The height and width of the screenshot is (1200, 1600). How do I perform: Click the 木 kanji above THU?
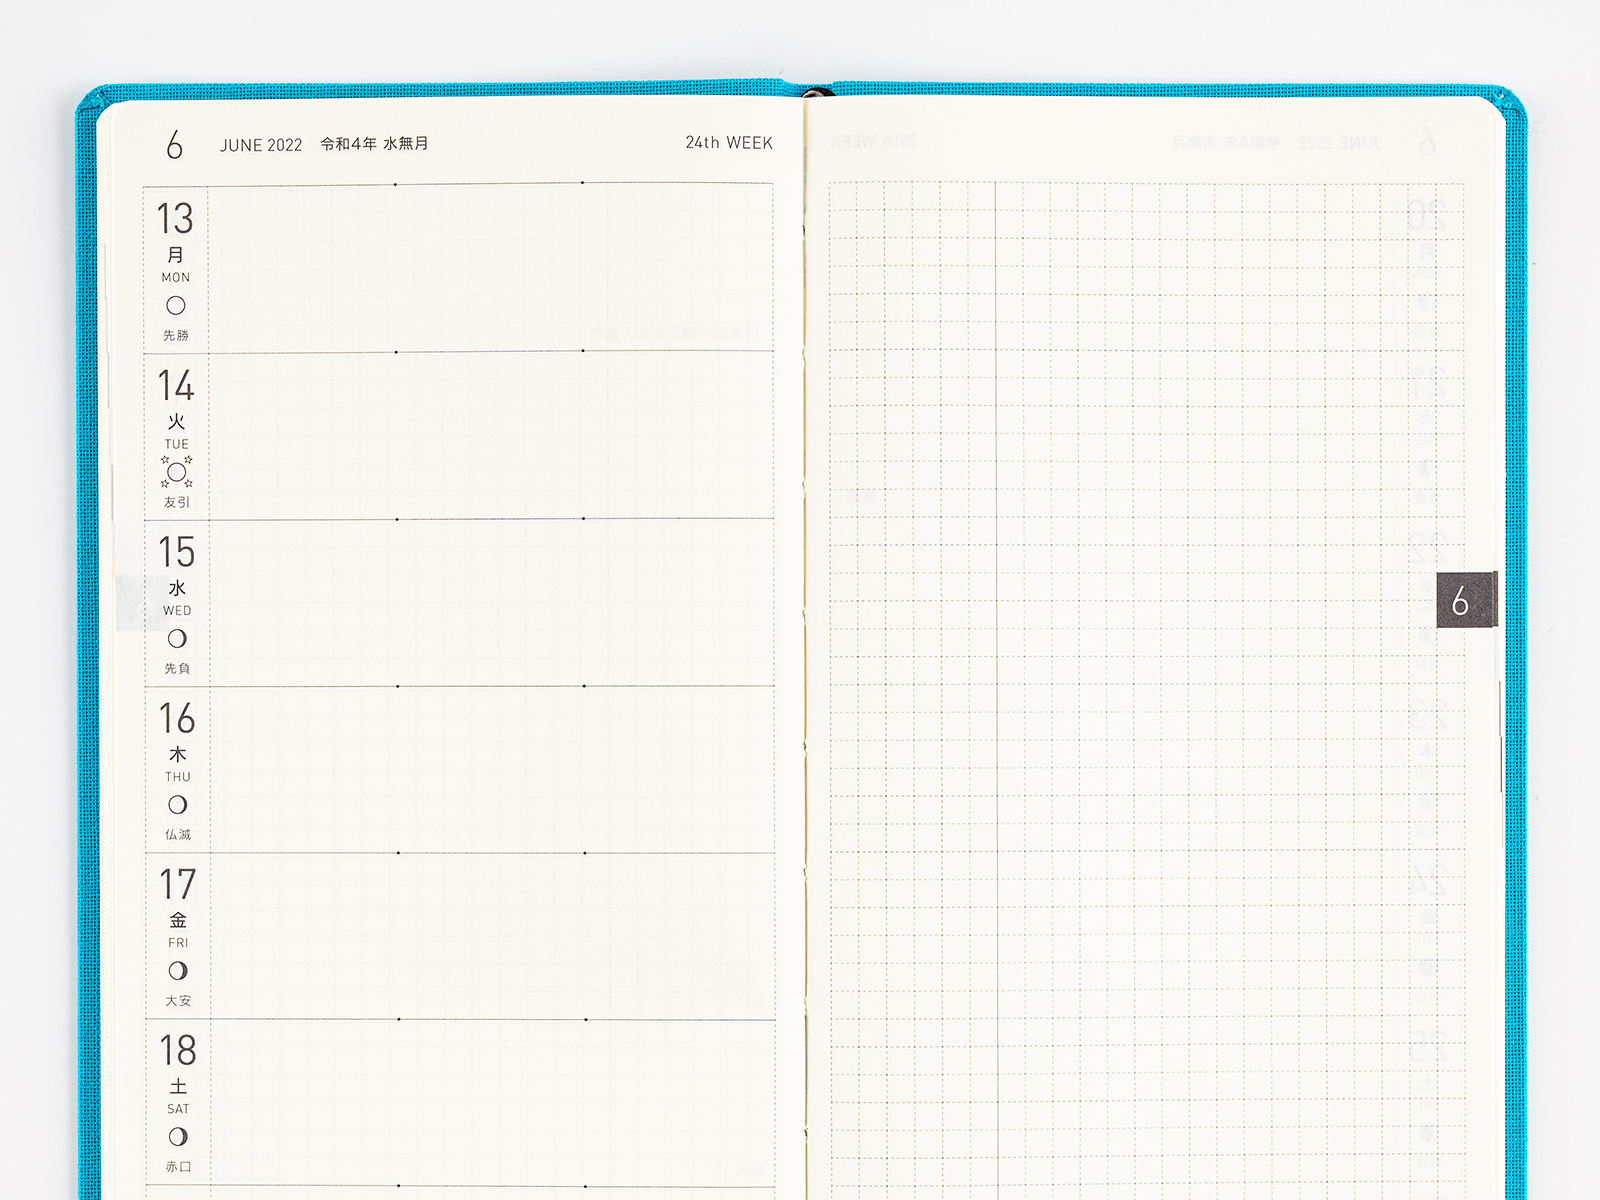point(177,754)
